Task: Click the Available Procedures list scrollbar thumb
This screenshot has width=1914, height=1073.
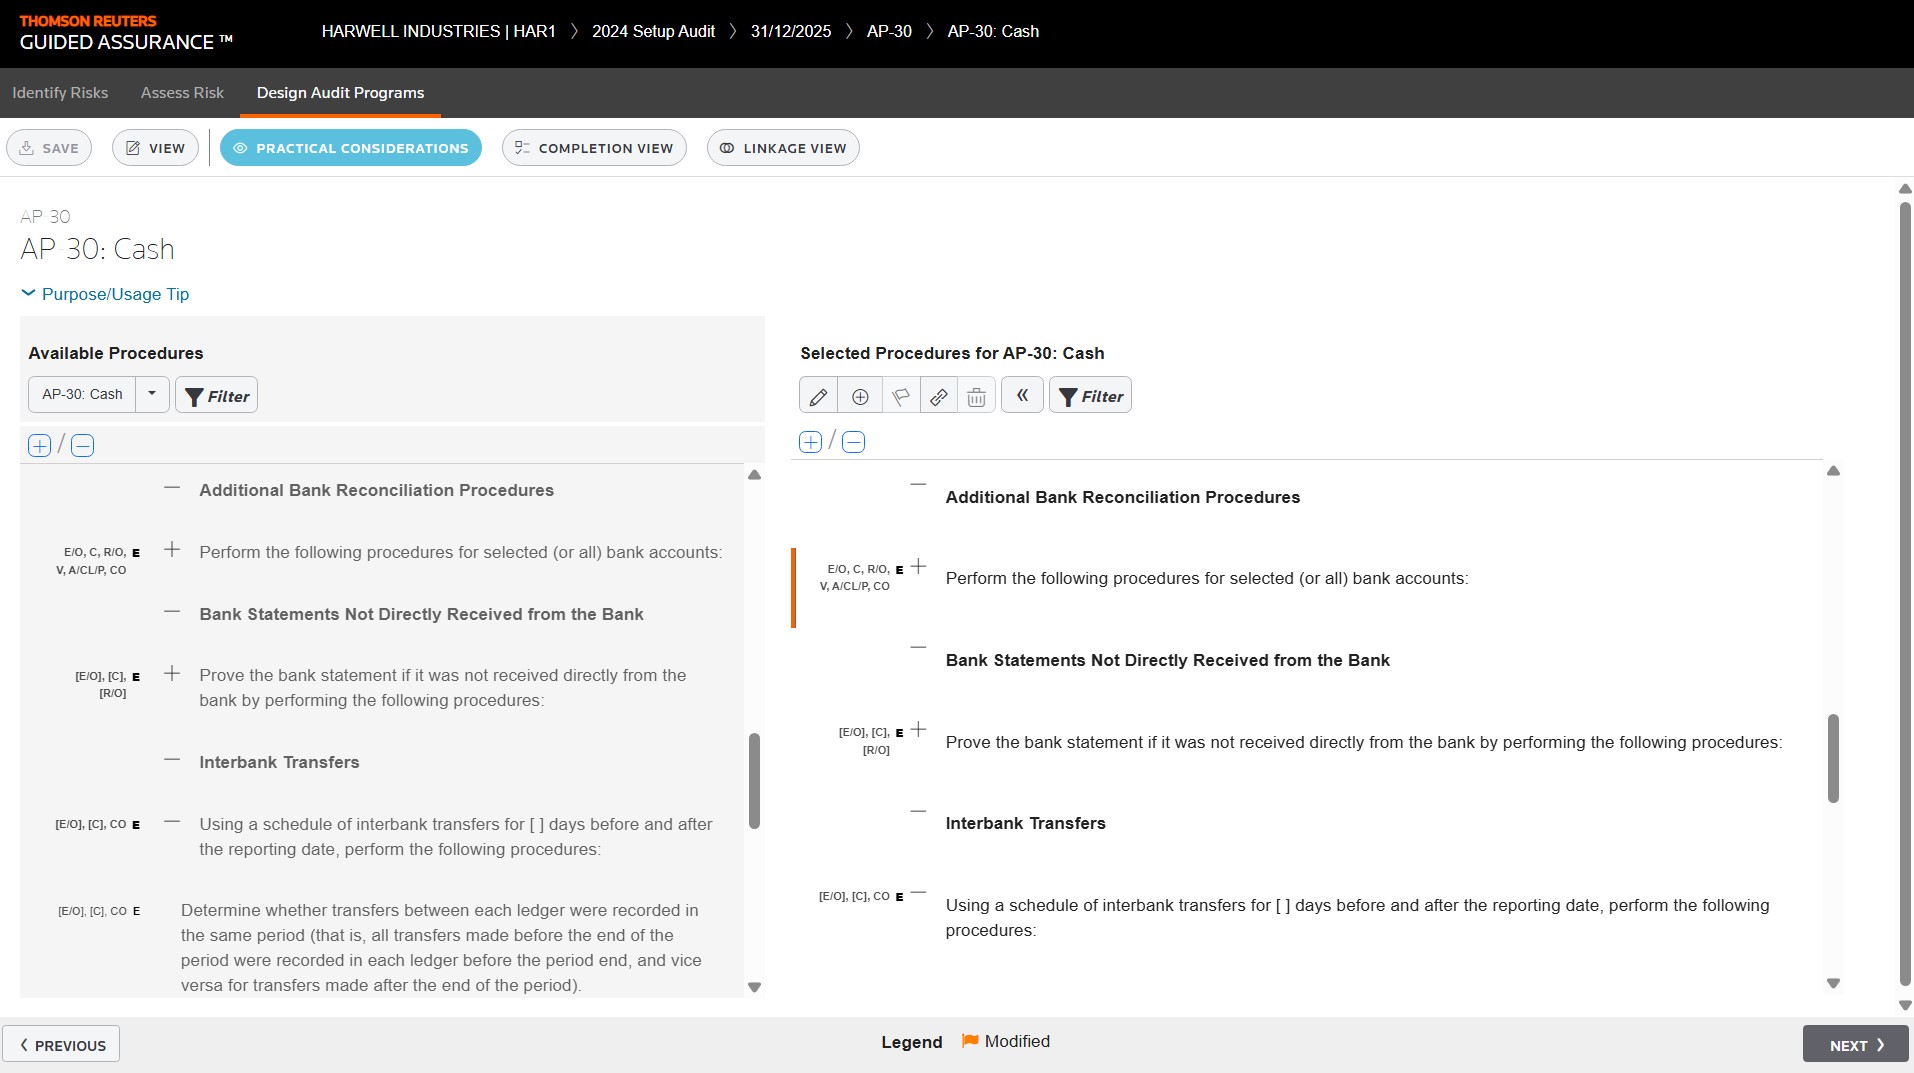Action: [754, 780]
